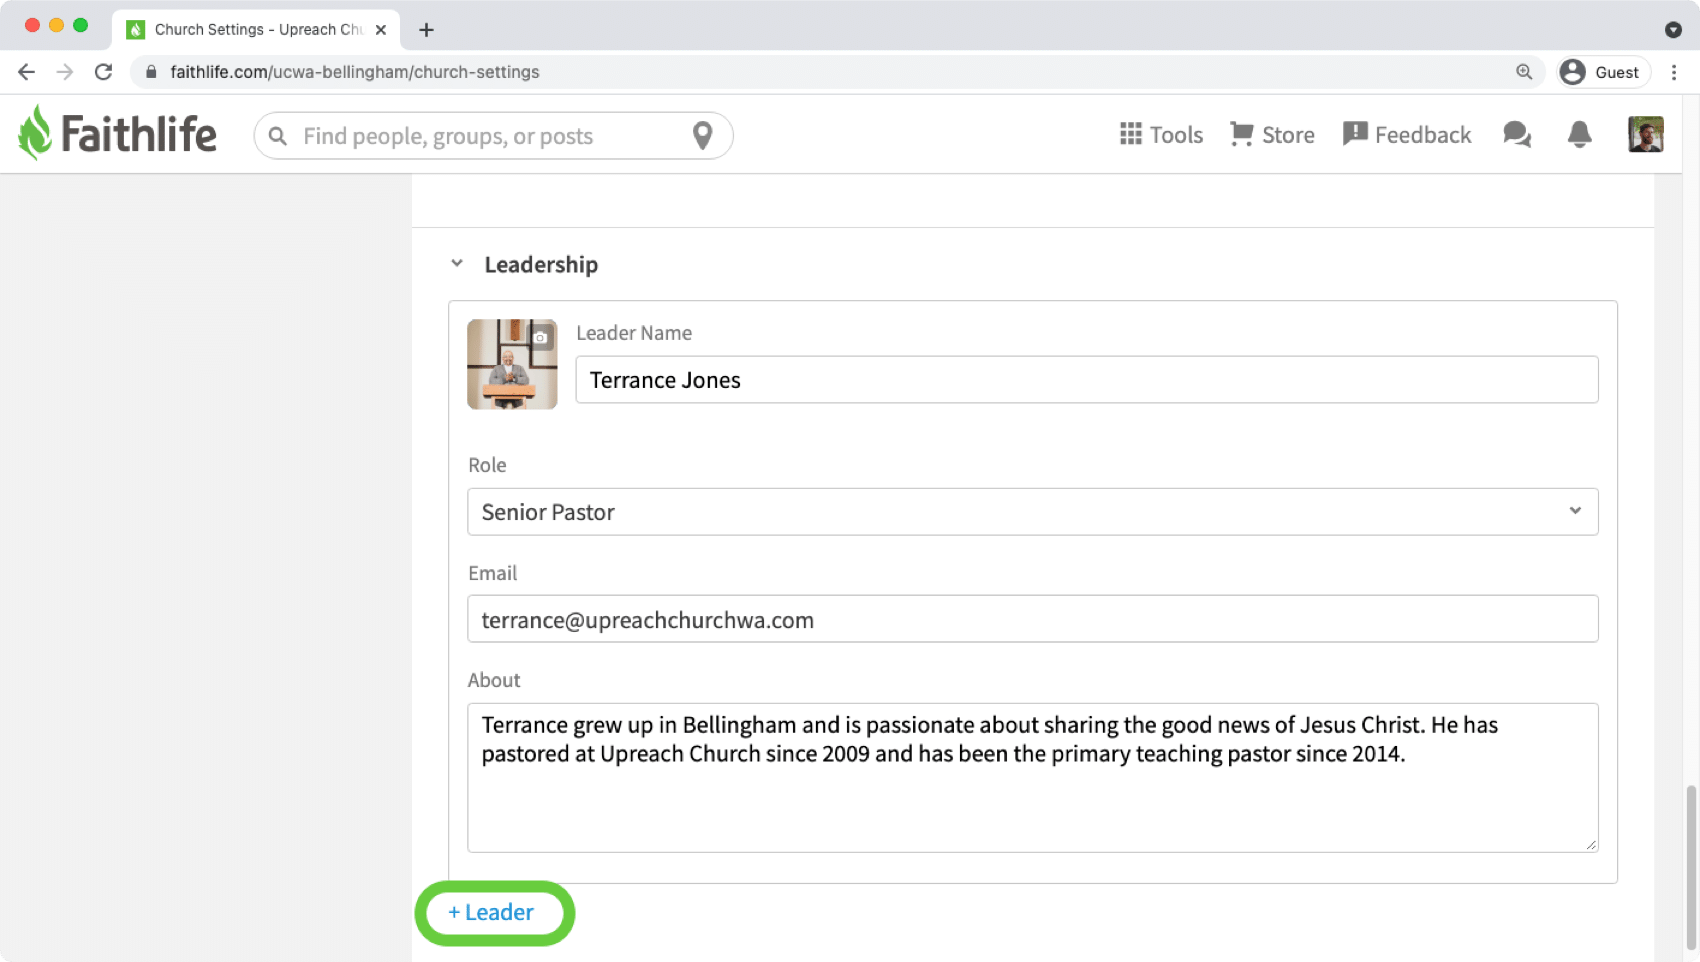Click the Email input field
This screenshot has height=962, width=1700.
1033,620
